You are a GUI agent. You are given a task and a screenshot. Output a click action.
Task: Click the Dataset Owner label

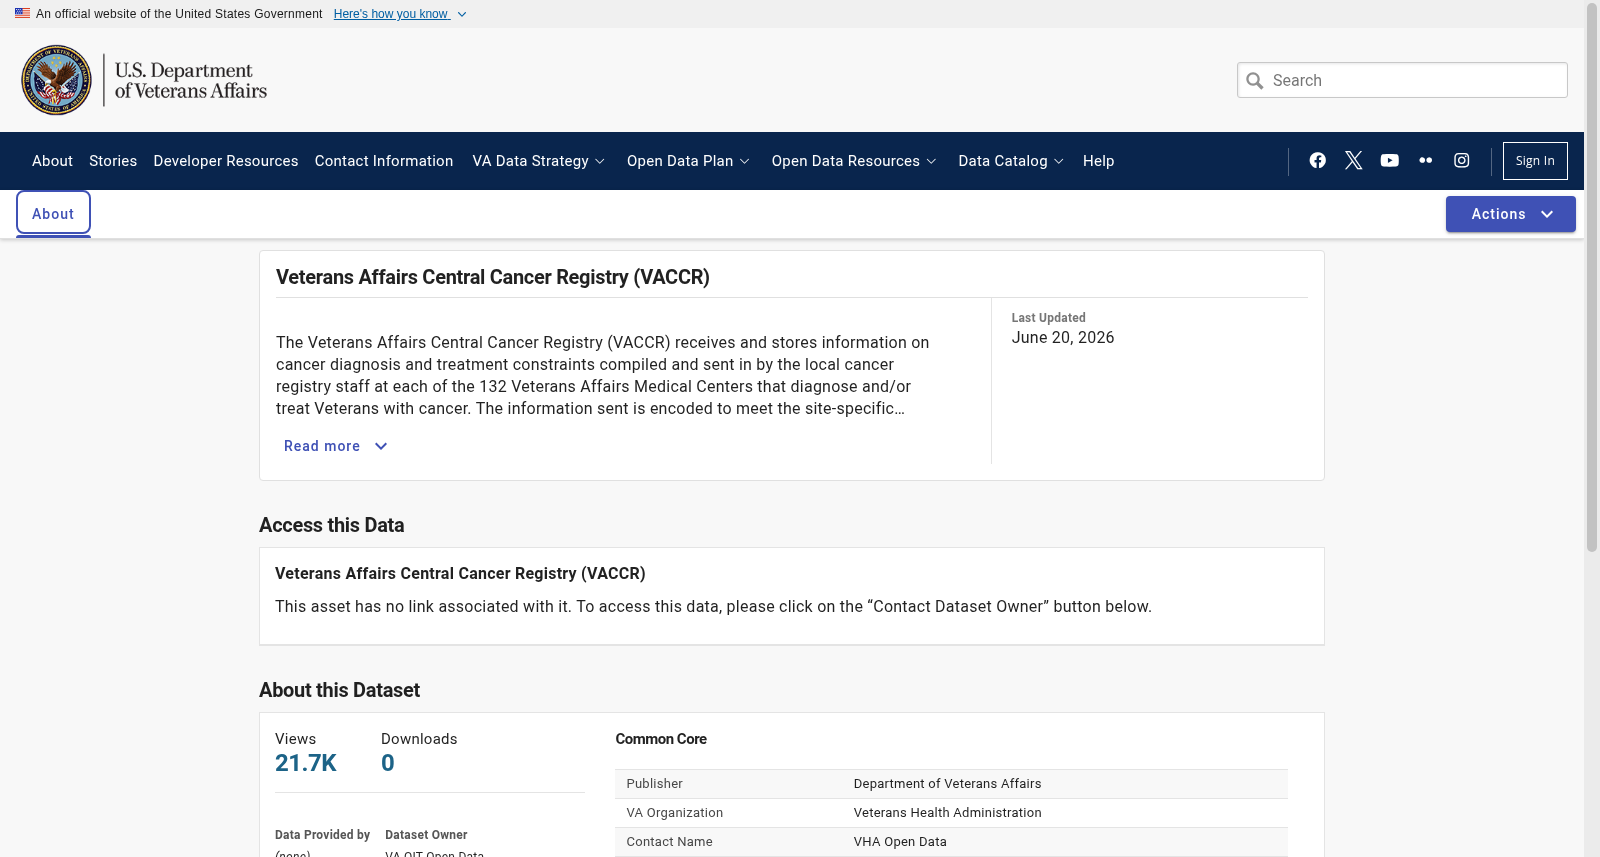tap(426, 835)
